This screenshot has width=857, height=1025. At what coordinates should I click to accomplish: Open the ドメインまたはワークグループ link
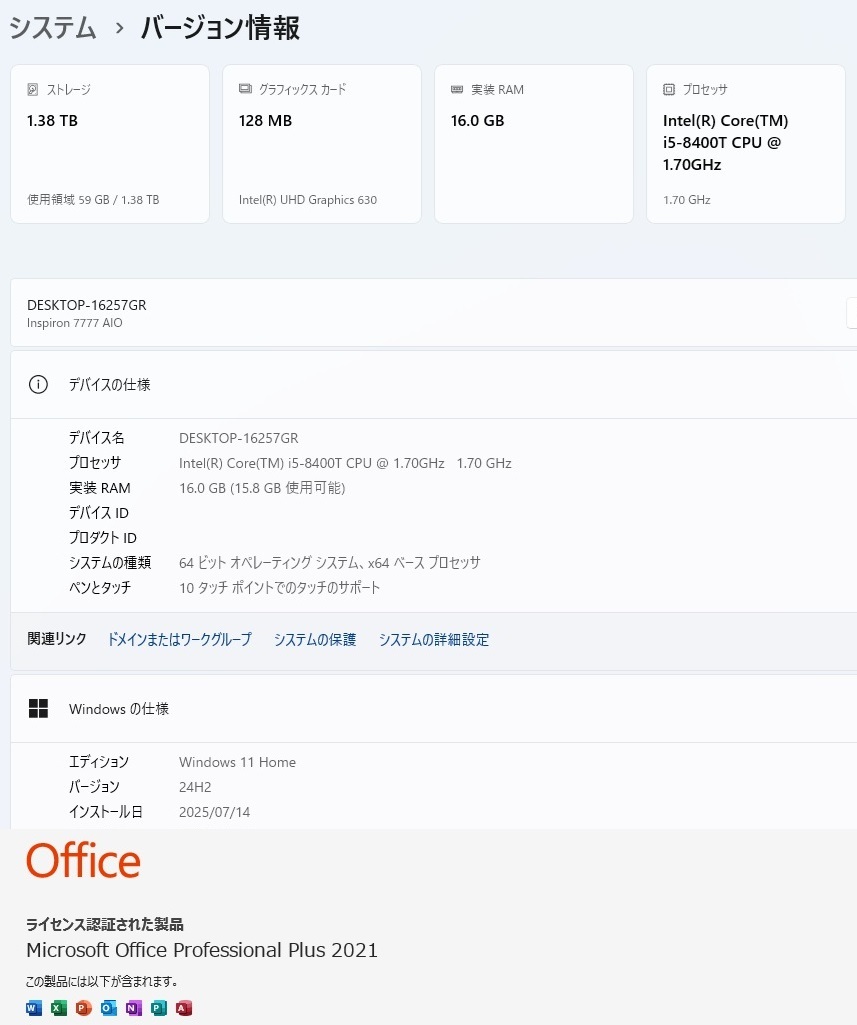(180, 639)
